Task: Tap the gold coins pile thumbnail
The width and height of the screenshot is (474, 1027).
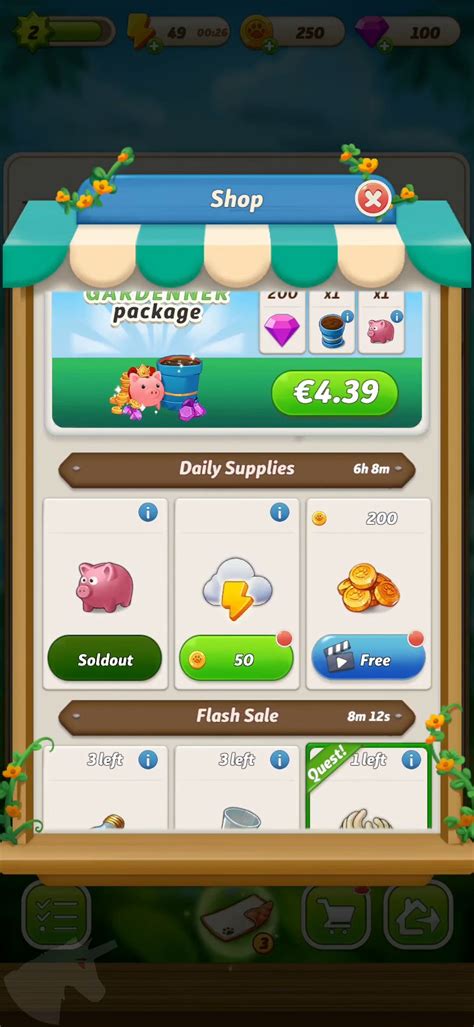Action: pos(365,584)
